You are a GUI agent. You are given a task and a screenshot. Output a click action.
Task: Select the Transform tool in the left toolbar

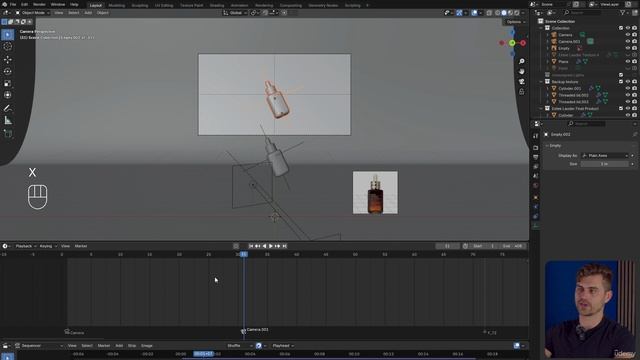7,95
